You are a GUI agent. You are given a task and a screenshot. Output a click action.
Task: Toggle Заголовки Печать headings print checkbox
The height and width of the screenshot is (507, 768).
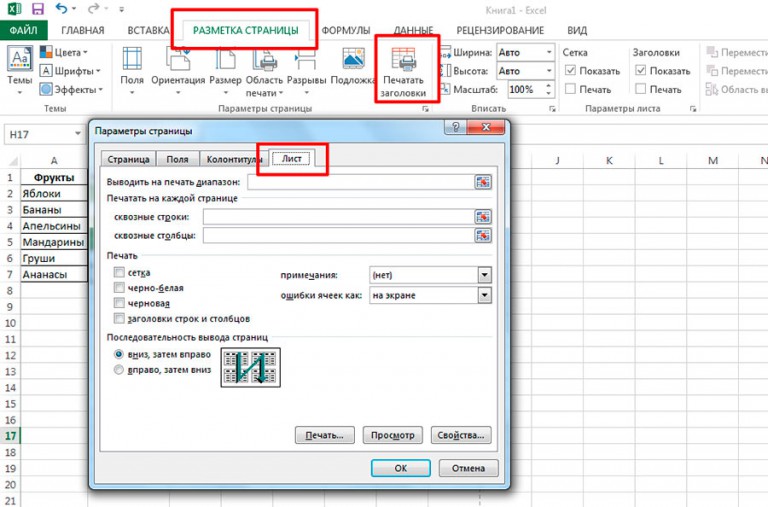[641, 89]
